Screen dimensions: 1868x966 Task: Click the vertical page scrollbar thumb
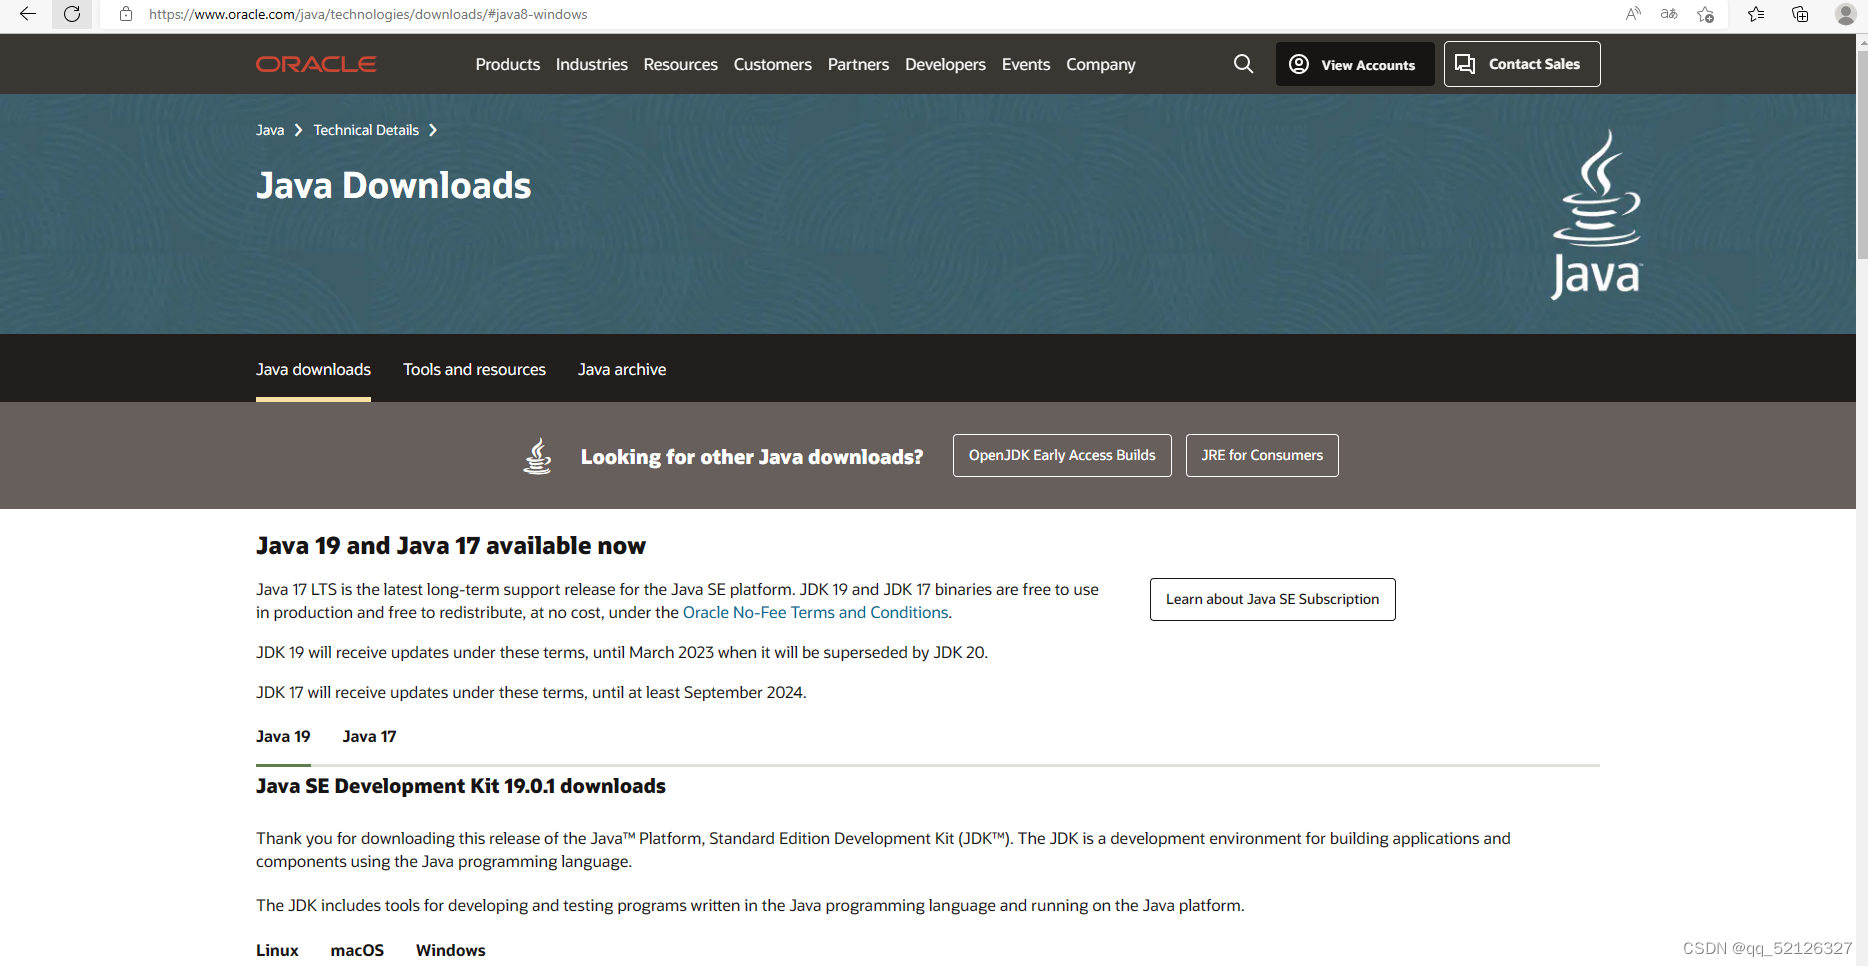point(1862,155)
